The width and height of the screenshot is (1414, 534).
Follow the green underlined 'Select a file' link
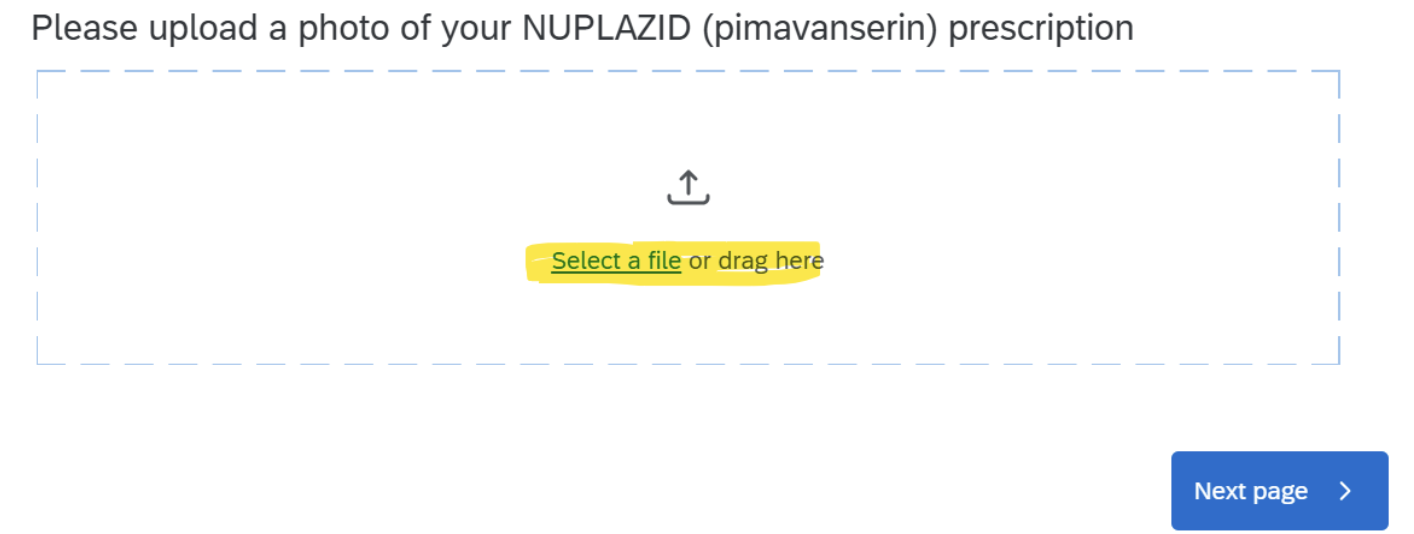click(616, 261)
